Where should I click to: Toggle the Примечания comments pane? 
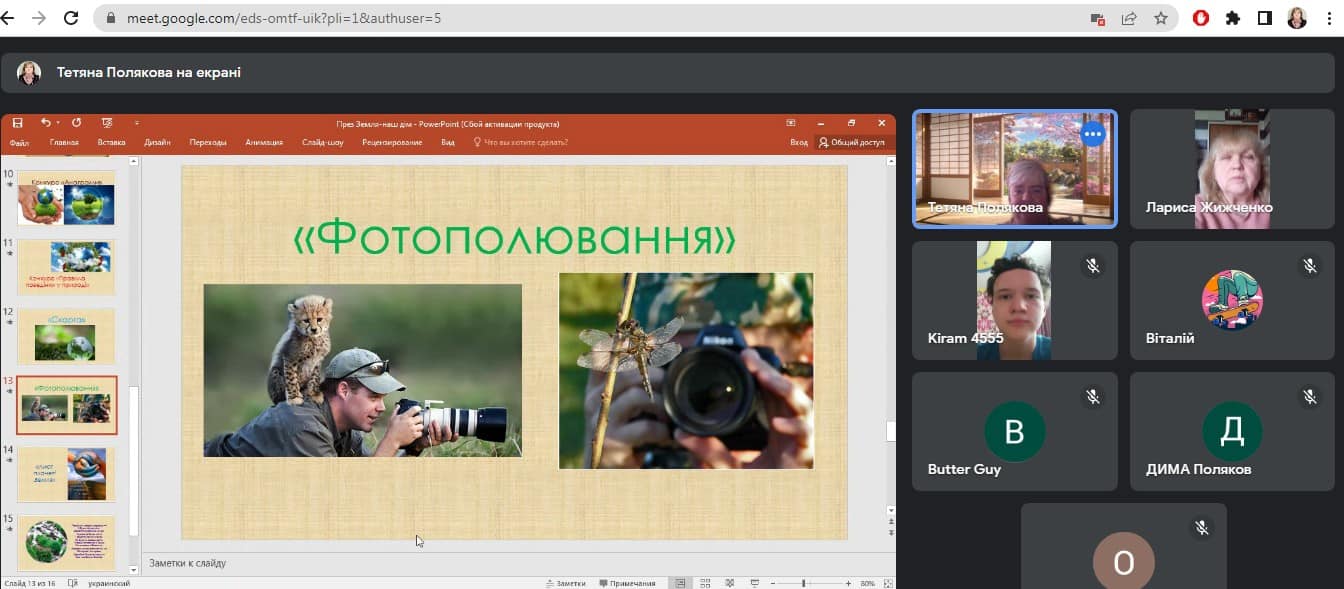pos(627,583)
